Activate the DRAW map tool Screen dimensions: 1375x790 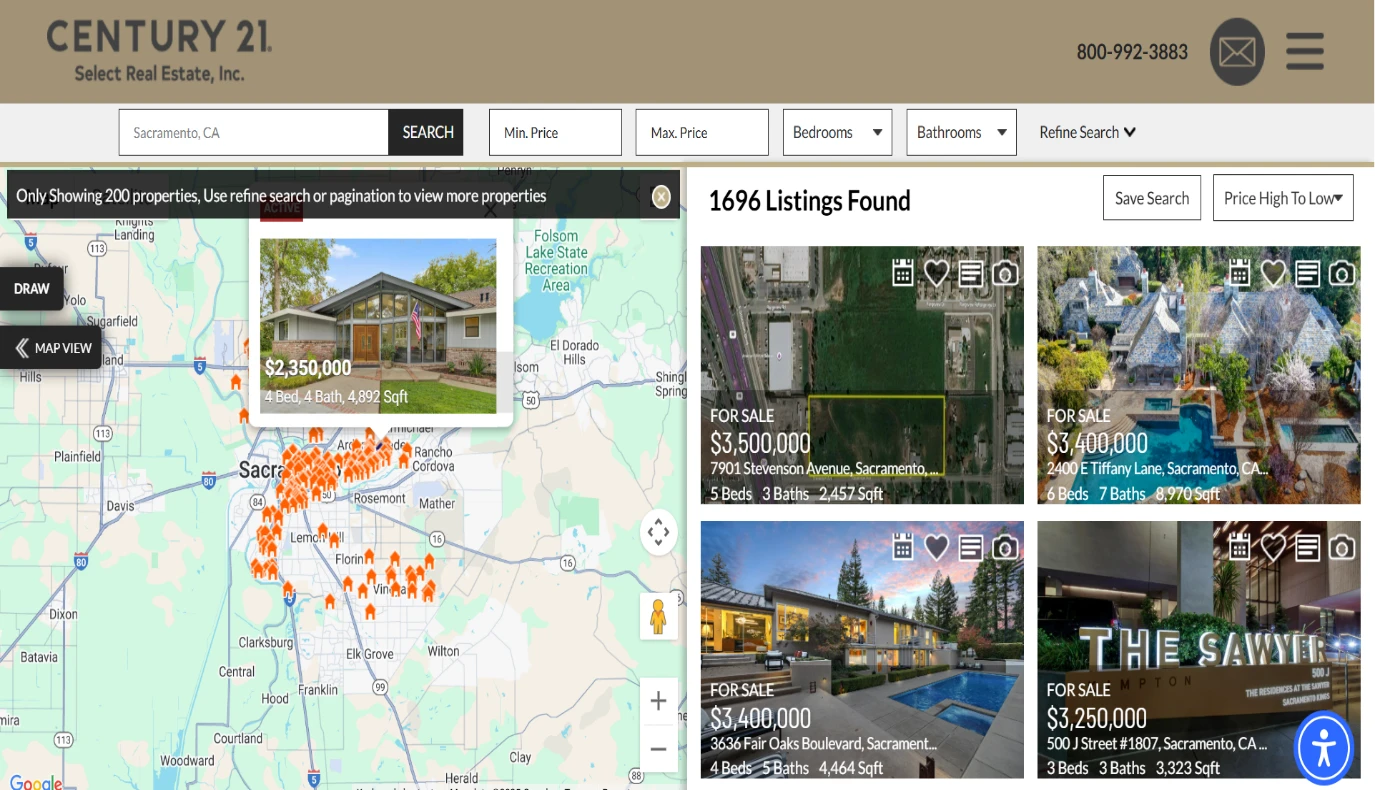[32, 289]
